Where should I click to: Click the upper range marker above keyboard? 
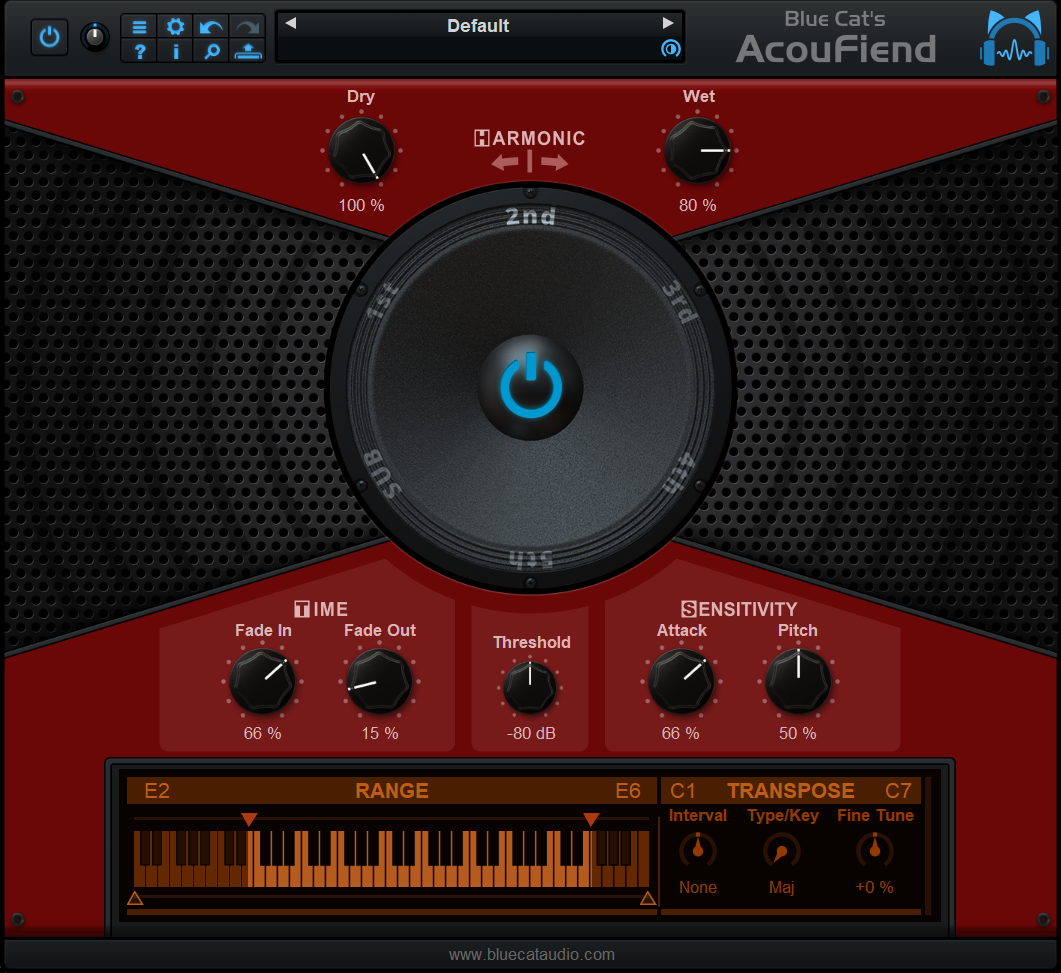coord(591,819)
